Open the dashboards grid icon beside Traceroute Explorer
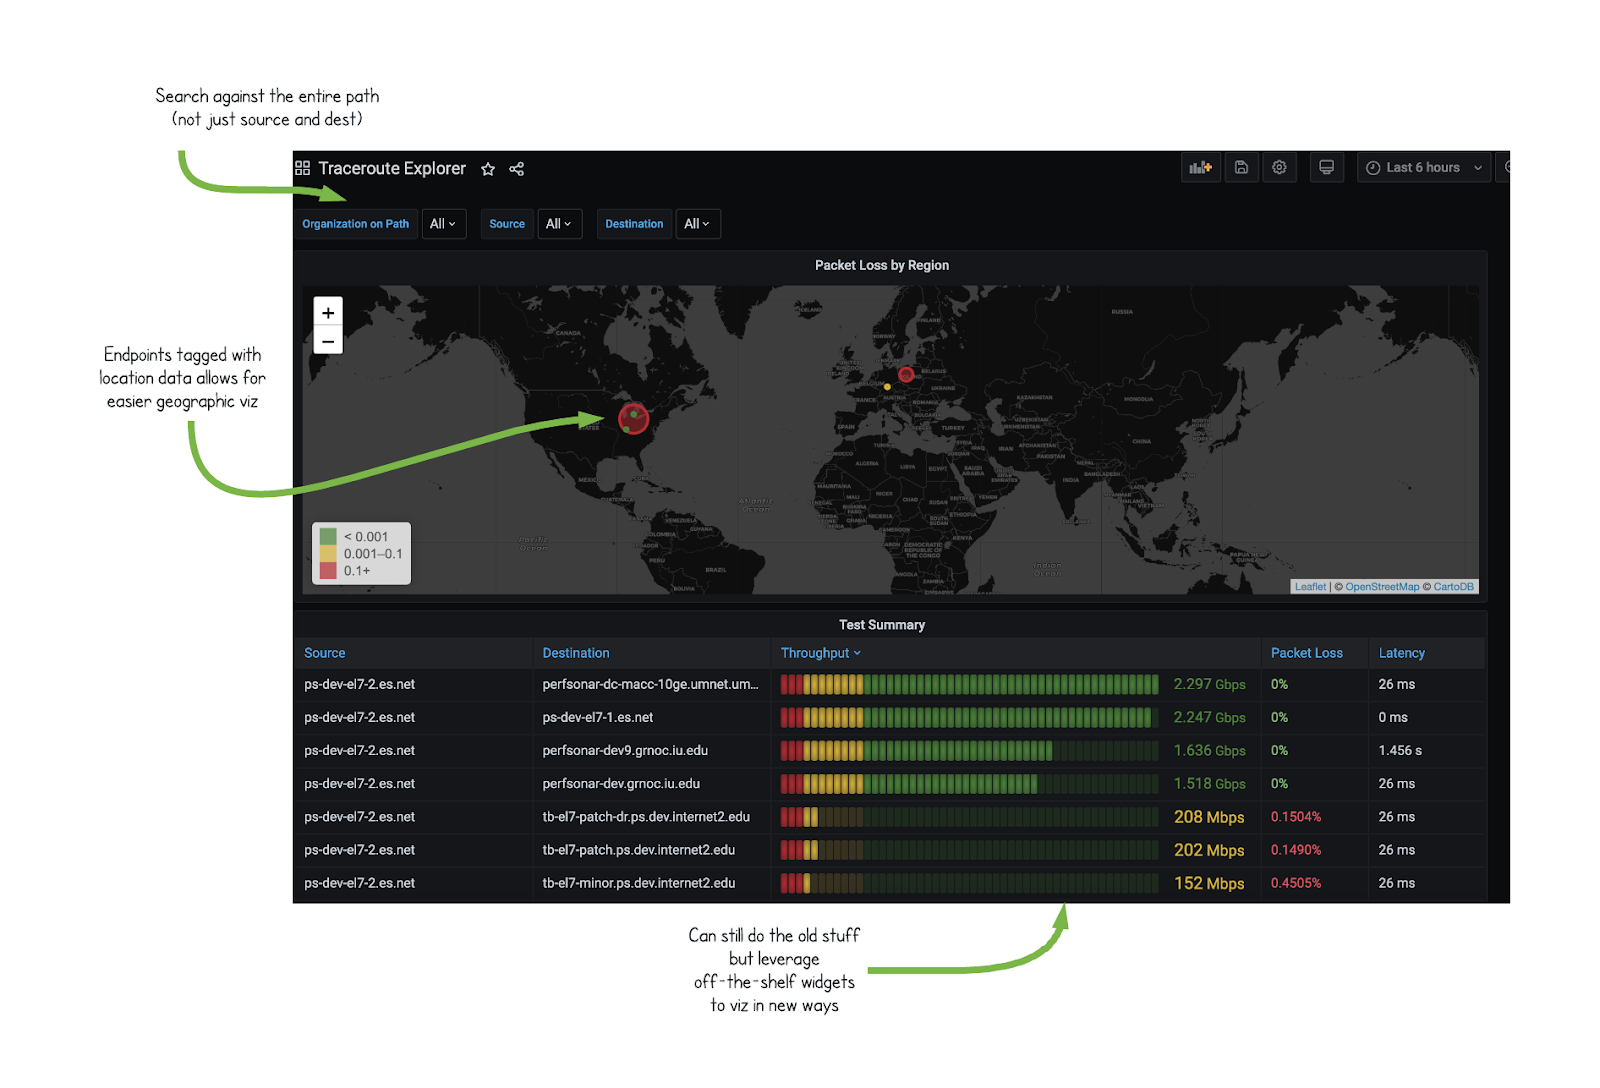Viewport: 1600px width, 1088px height. [302, 168]
